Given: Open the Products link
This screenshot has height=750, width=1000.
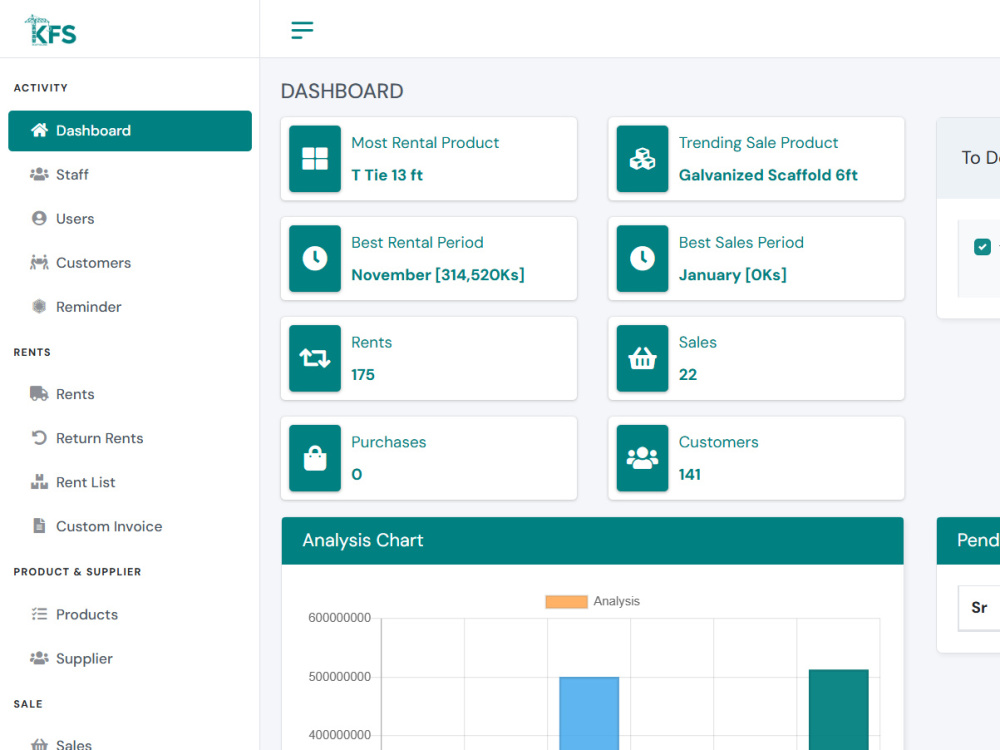Looking at the screenshot, I should 130,614.
